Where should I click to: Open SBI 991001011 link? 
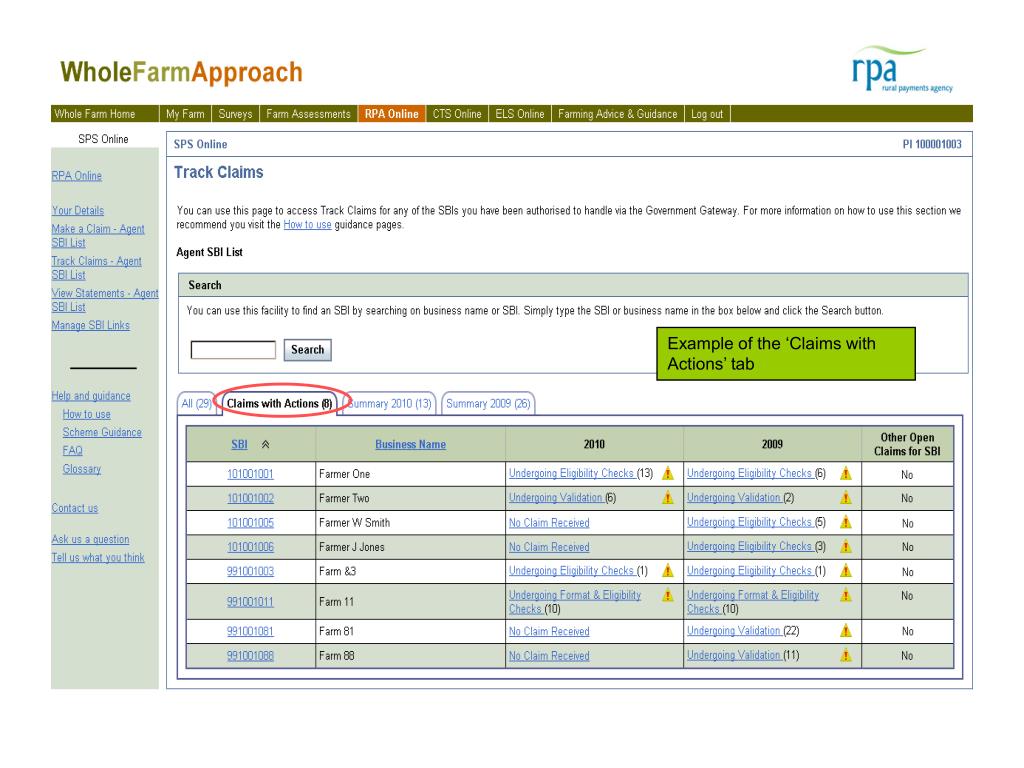250,602
